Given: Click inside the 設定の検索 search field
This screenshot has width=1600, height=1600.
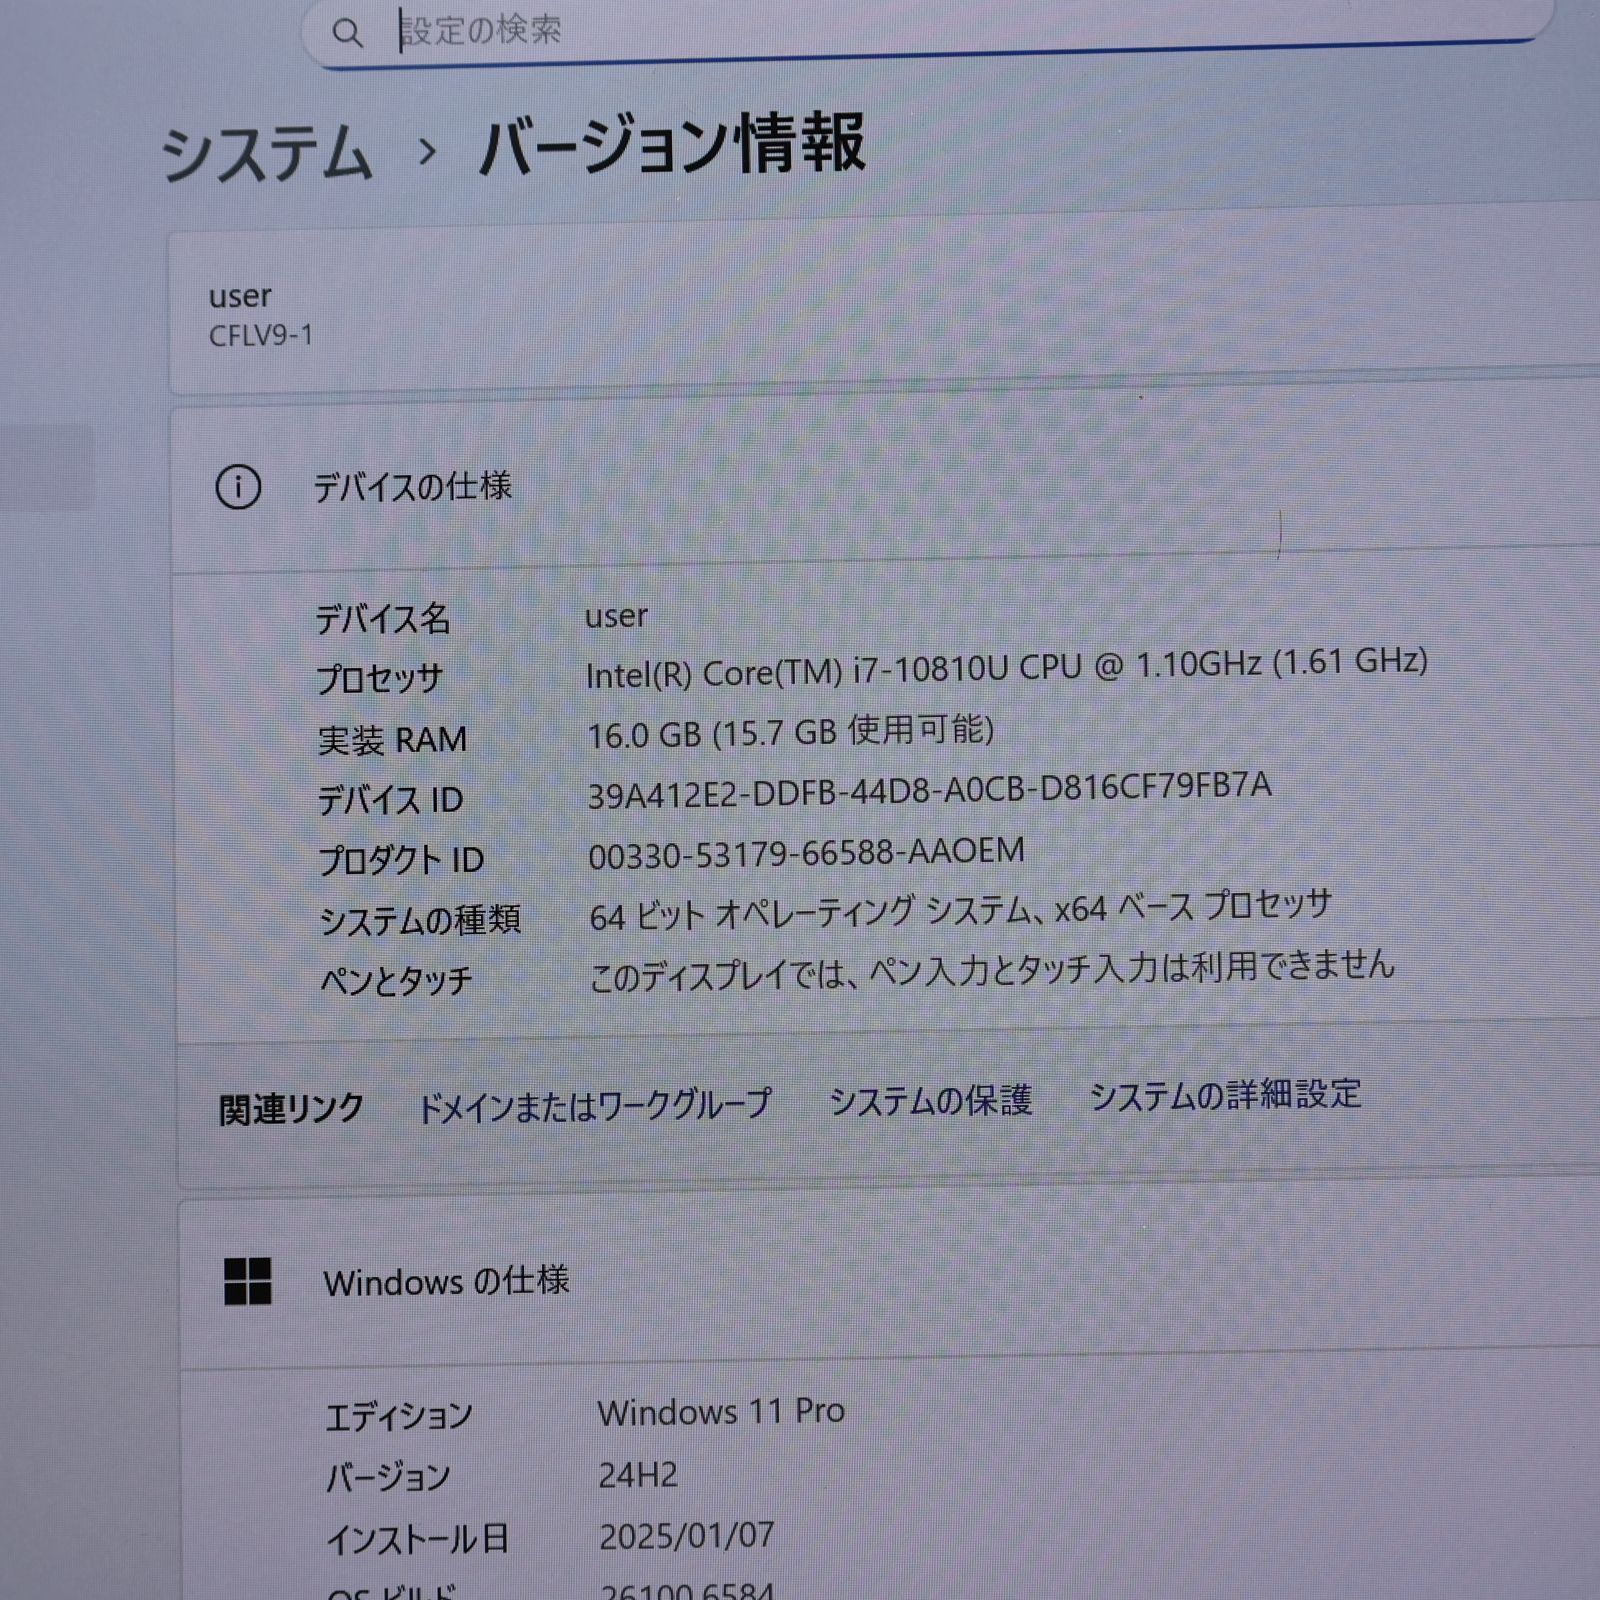Looking at the screenshot, I should pos(700,30).
